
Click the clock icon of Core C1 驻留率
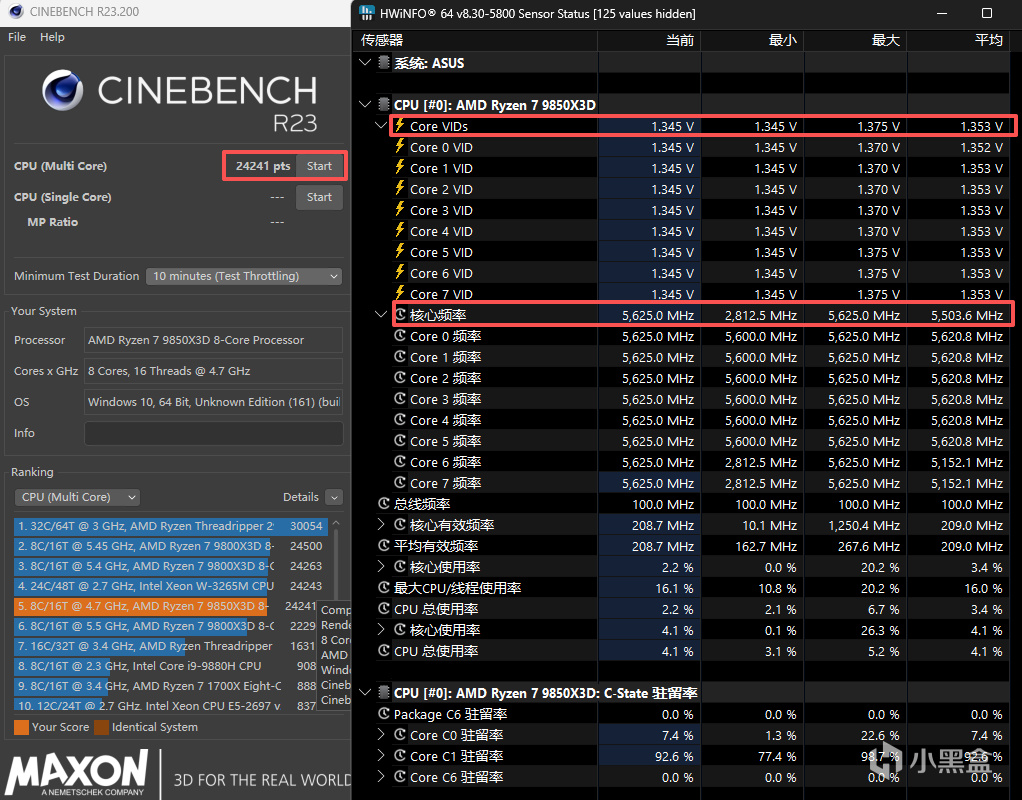[x=401, y=756]
